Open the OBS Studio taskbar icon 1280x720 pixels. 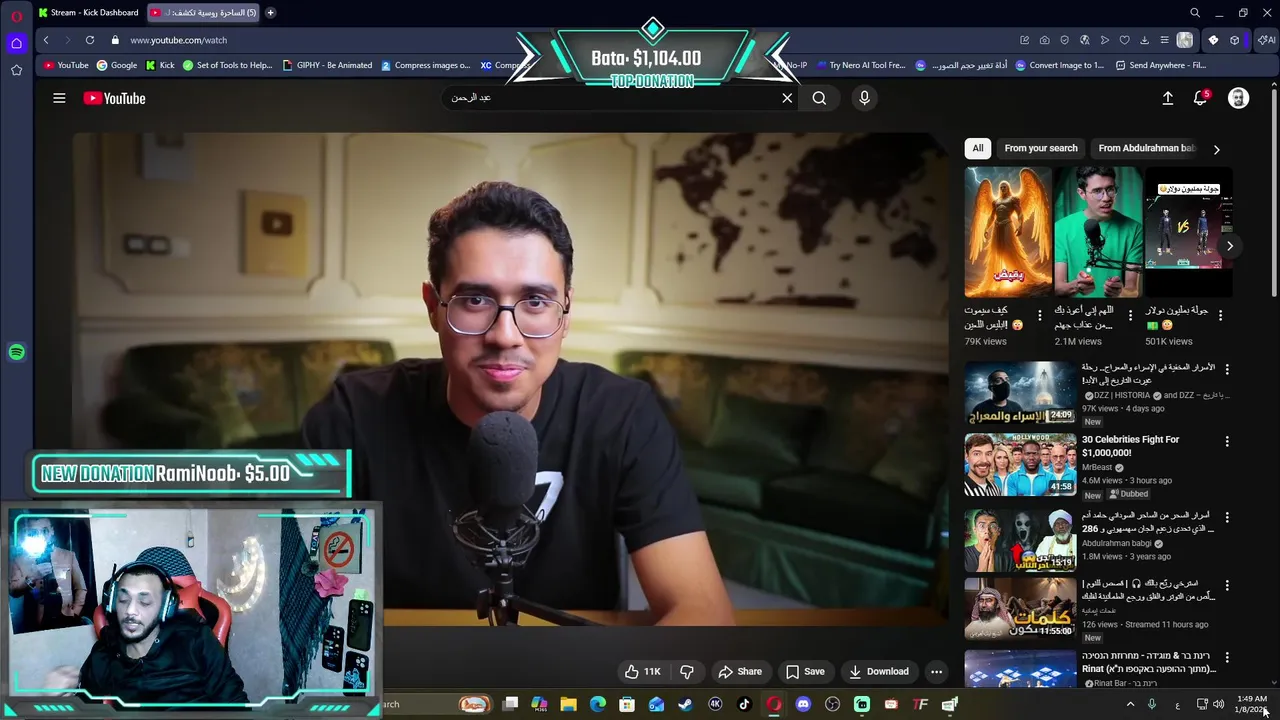[x=832, y=704]
